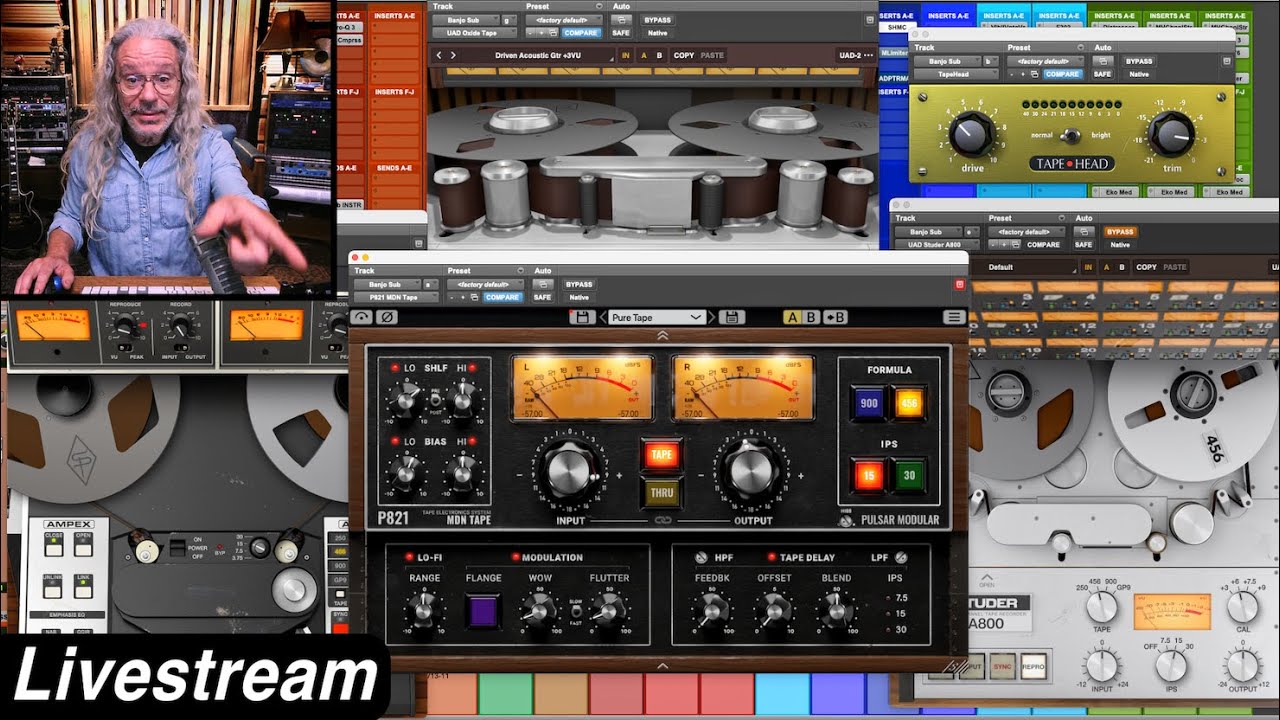Click BYPASS in the P821 window
This screenshot has height=720, width=1280.
click(579, 284)
